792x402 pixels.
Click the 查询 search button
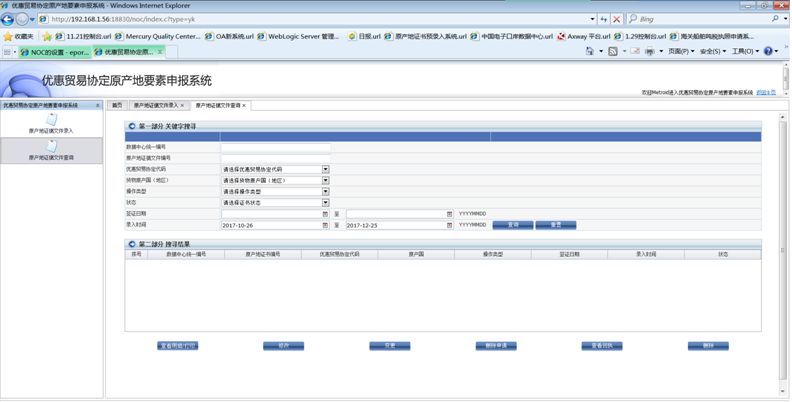click(x=513, y=225)
